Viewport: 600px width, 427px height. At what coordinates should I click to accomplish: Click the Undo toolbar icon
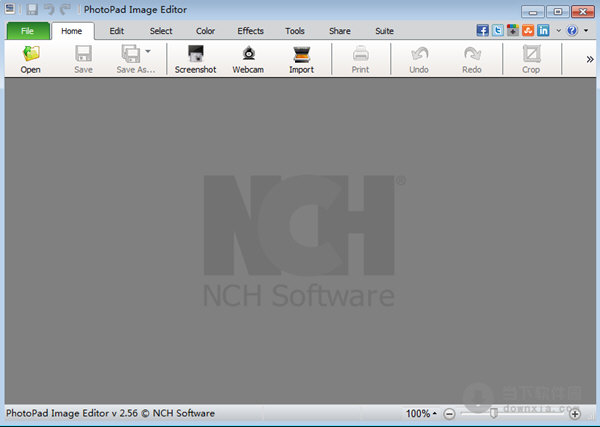pyautogui.click(x=419, y=54)
